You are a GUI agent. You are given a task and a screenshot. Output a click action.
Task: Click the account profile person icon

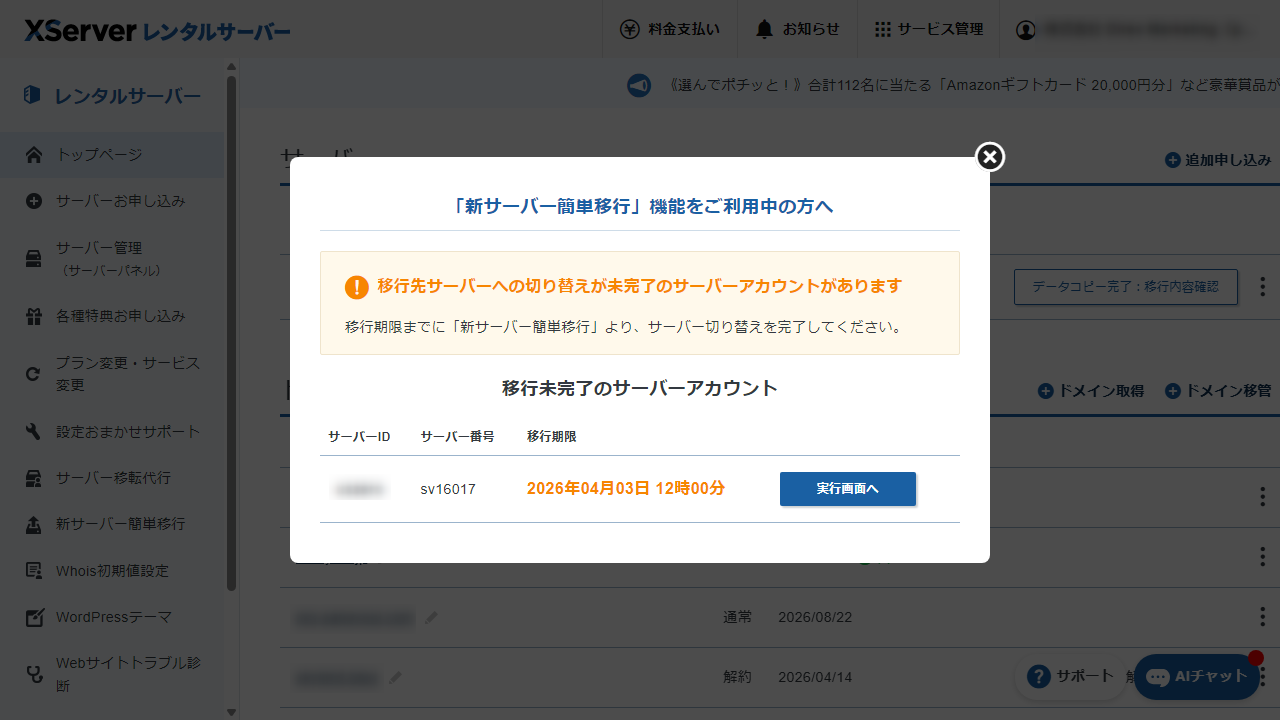[1027, 28]
